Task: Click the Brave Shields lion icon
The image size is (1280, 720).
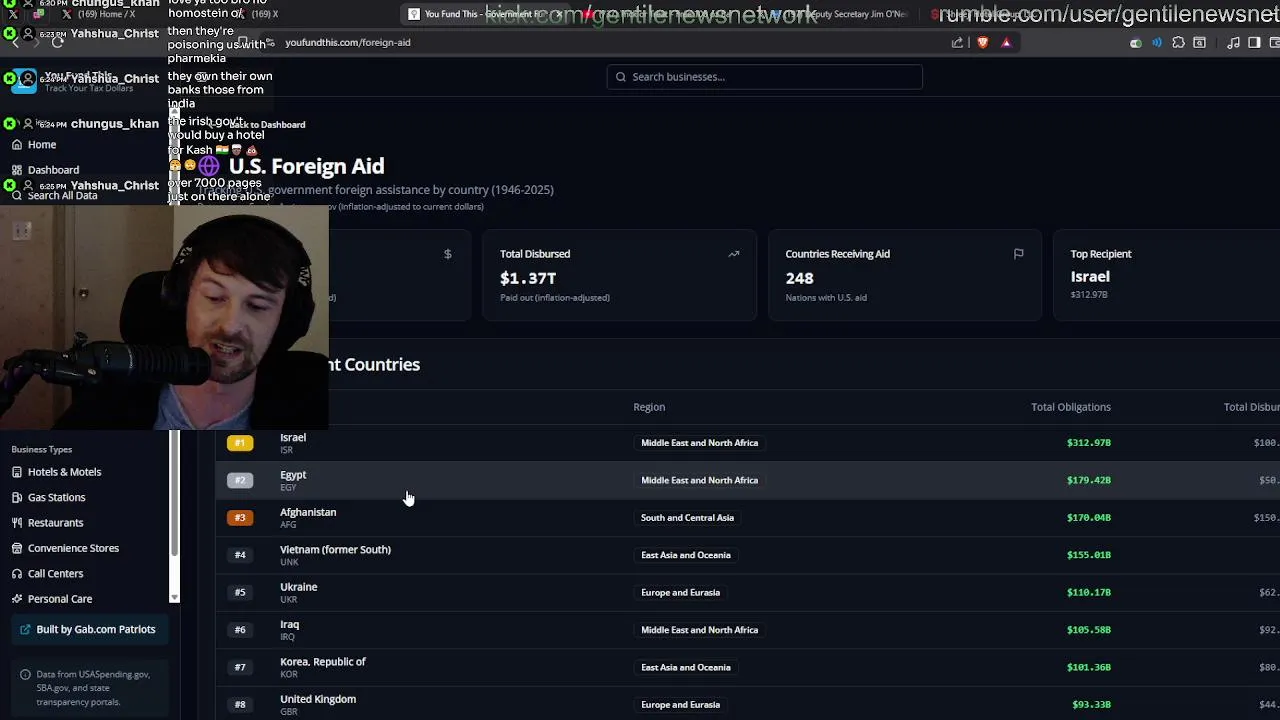Action: 983,43
